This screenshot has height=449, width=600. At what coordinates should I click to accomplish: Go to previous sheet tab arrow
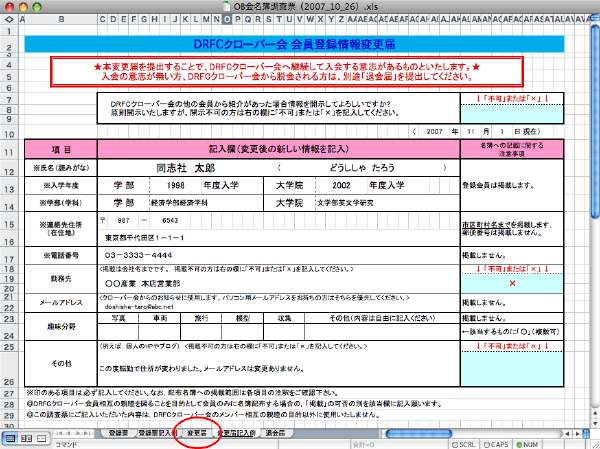tap(68, 432)
